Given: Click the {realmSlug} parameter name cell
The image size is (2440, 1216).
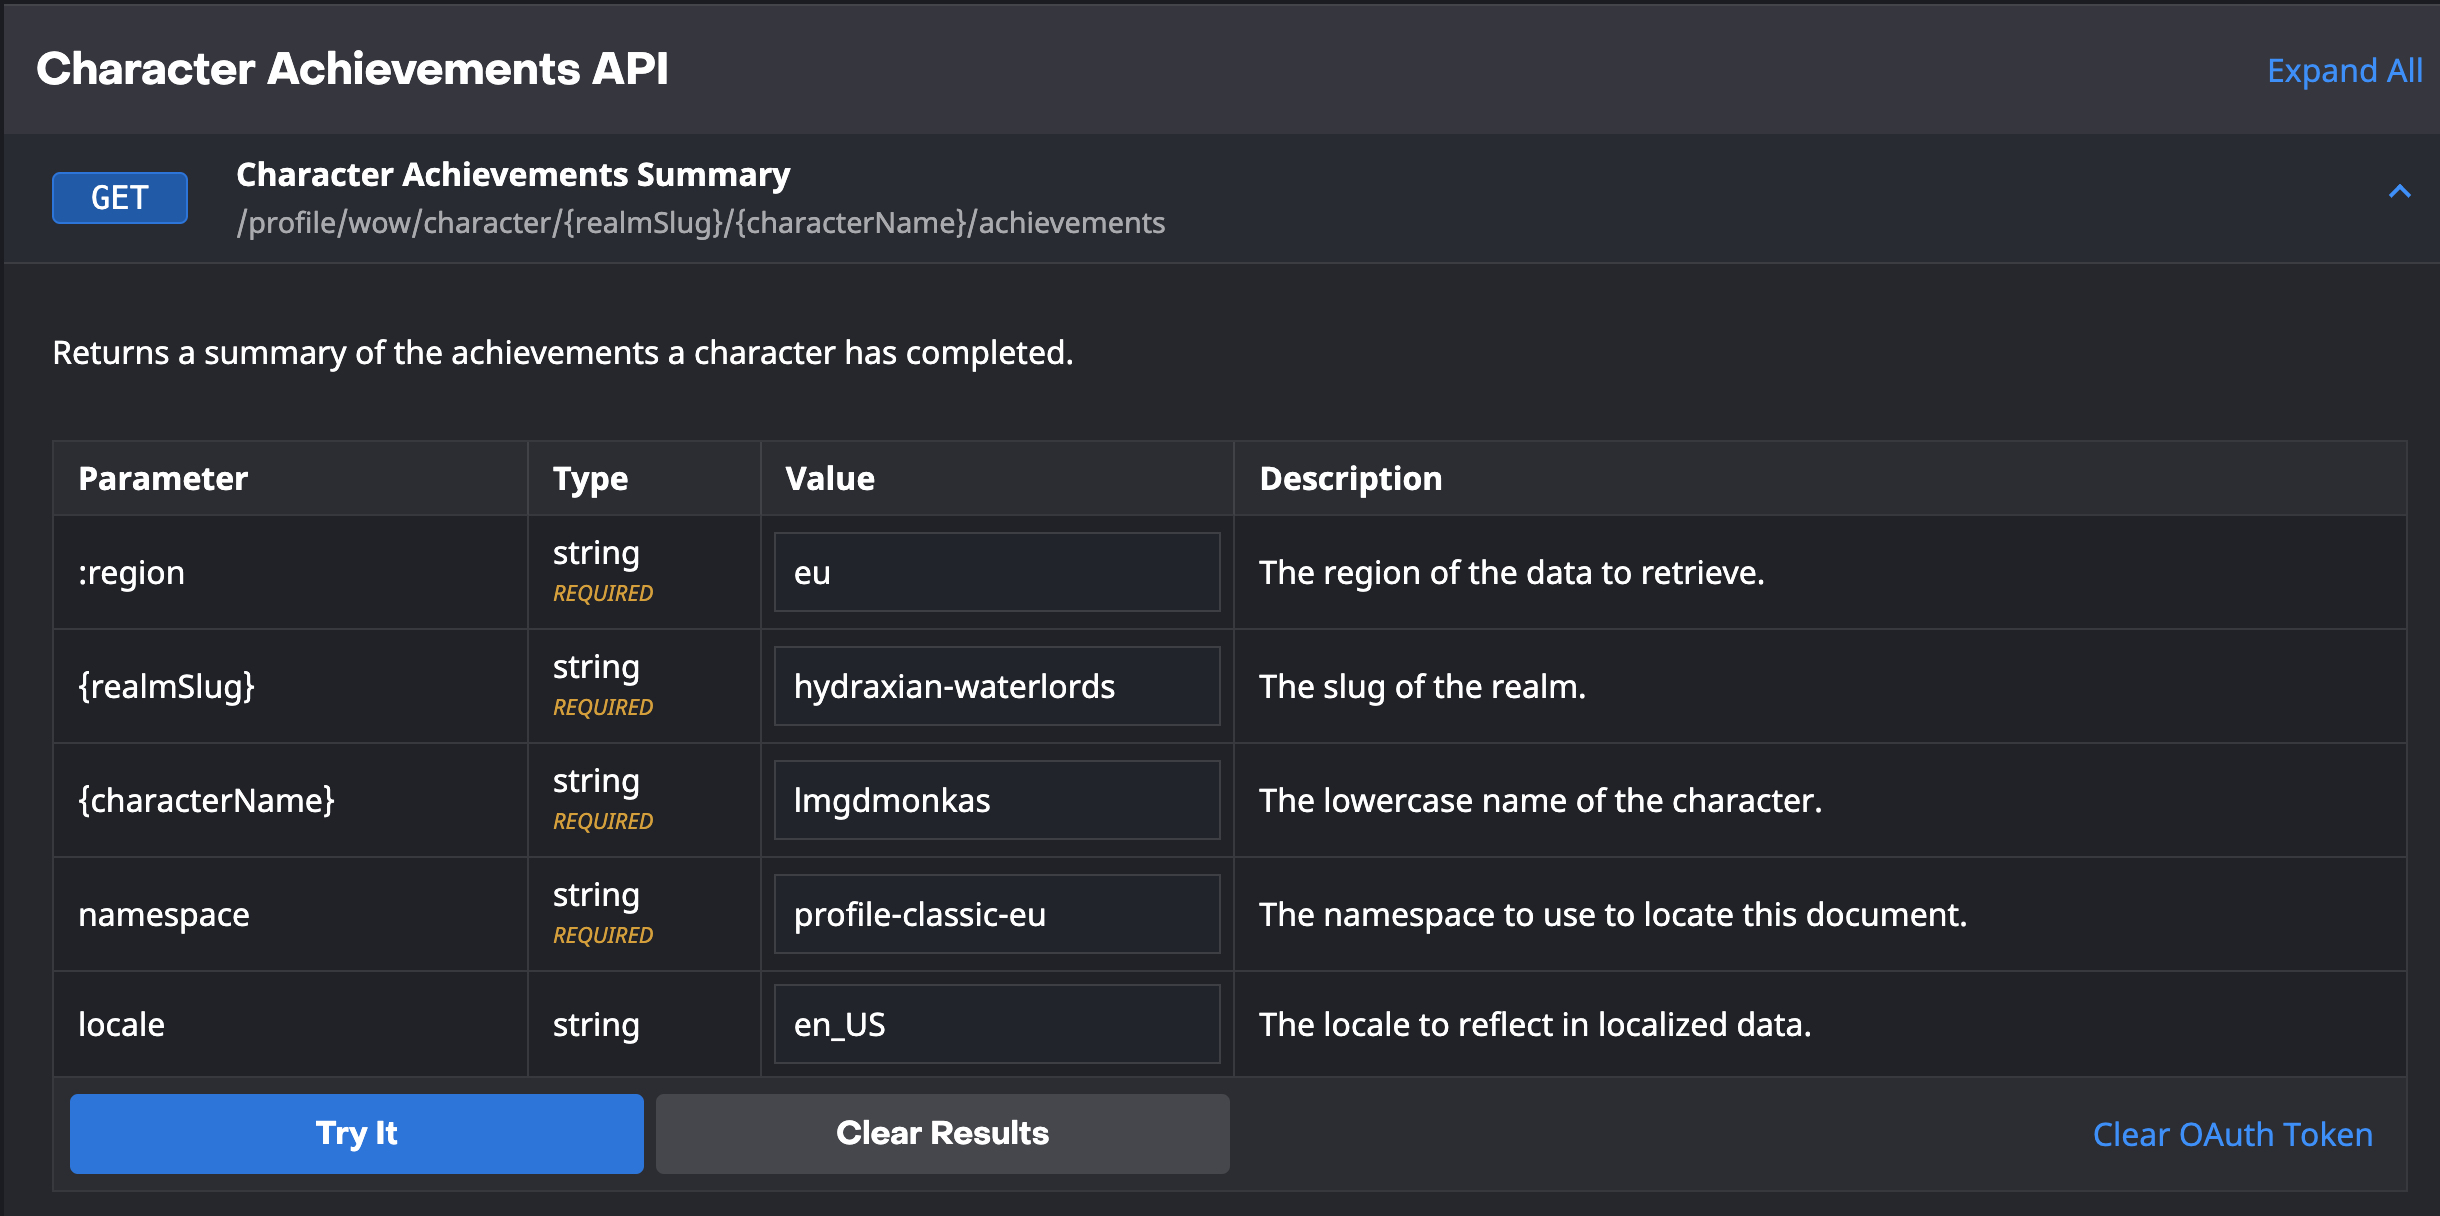Looking at the screenshot, I should click(x=167, y=686).
